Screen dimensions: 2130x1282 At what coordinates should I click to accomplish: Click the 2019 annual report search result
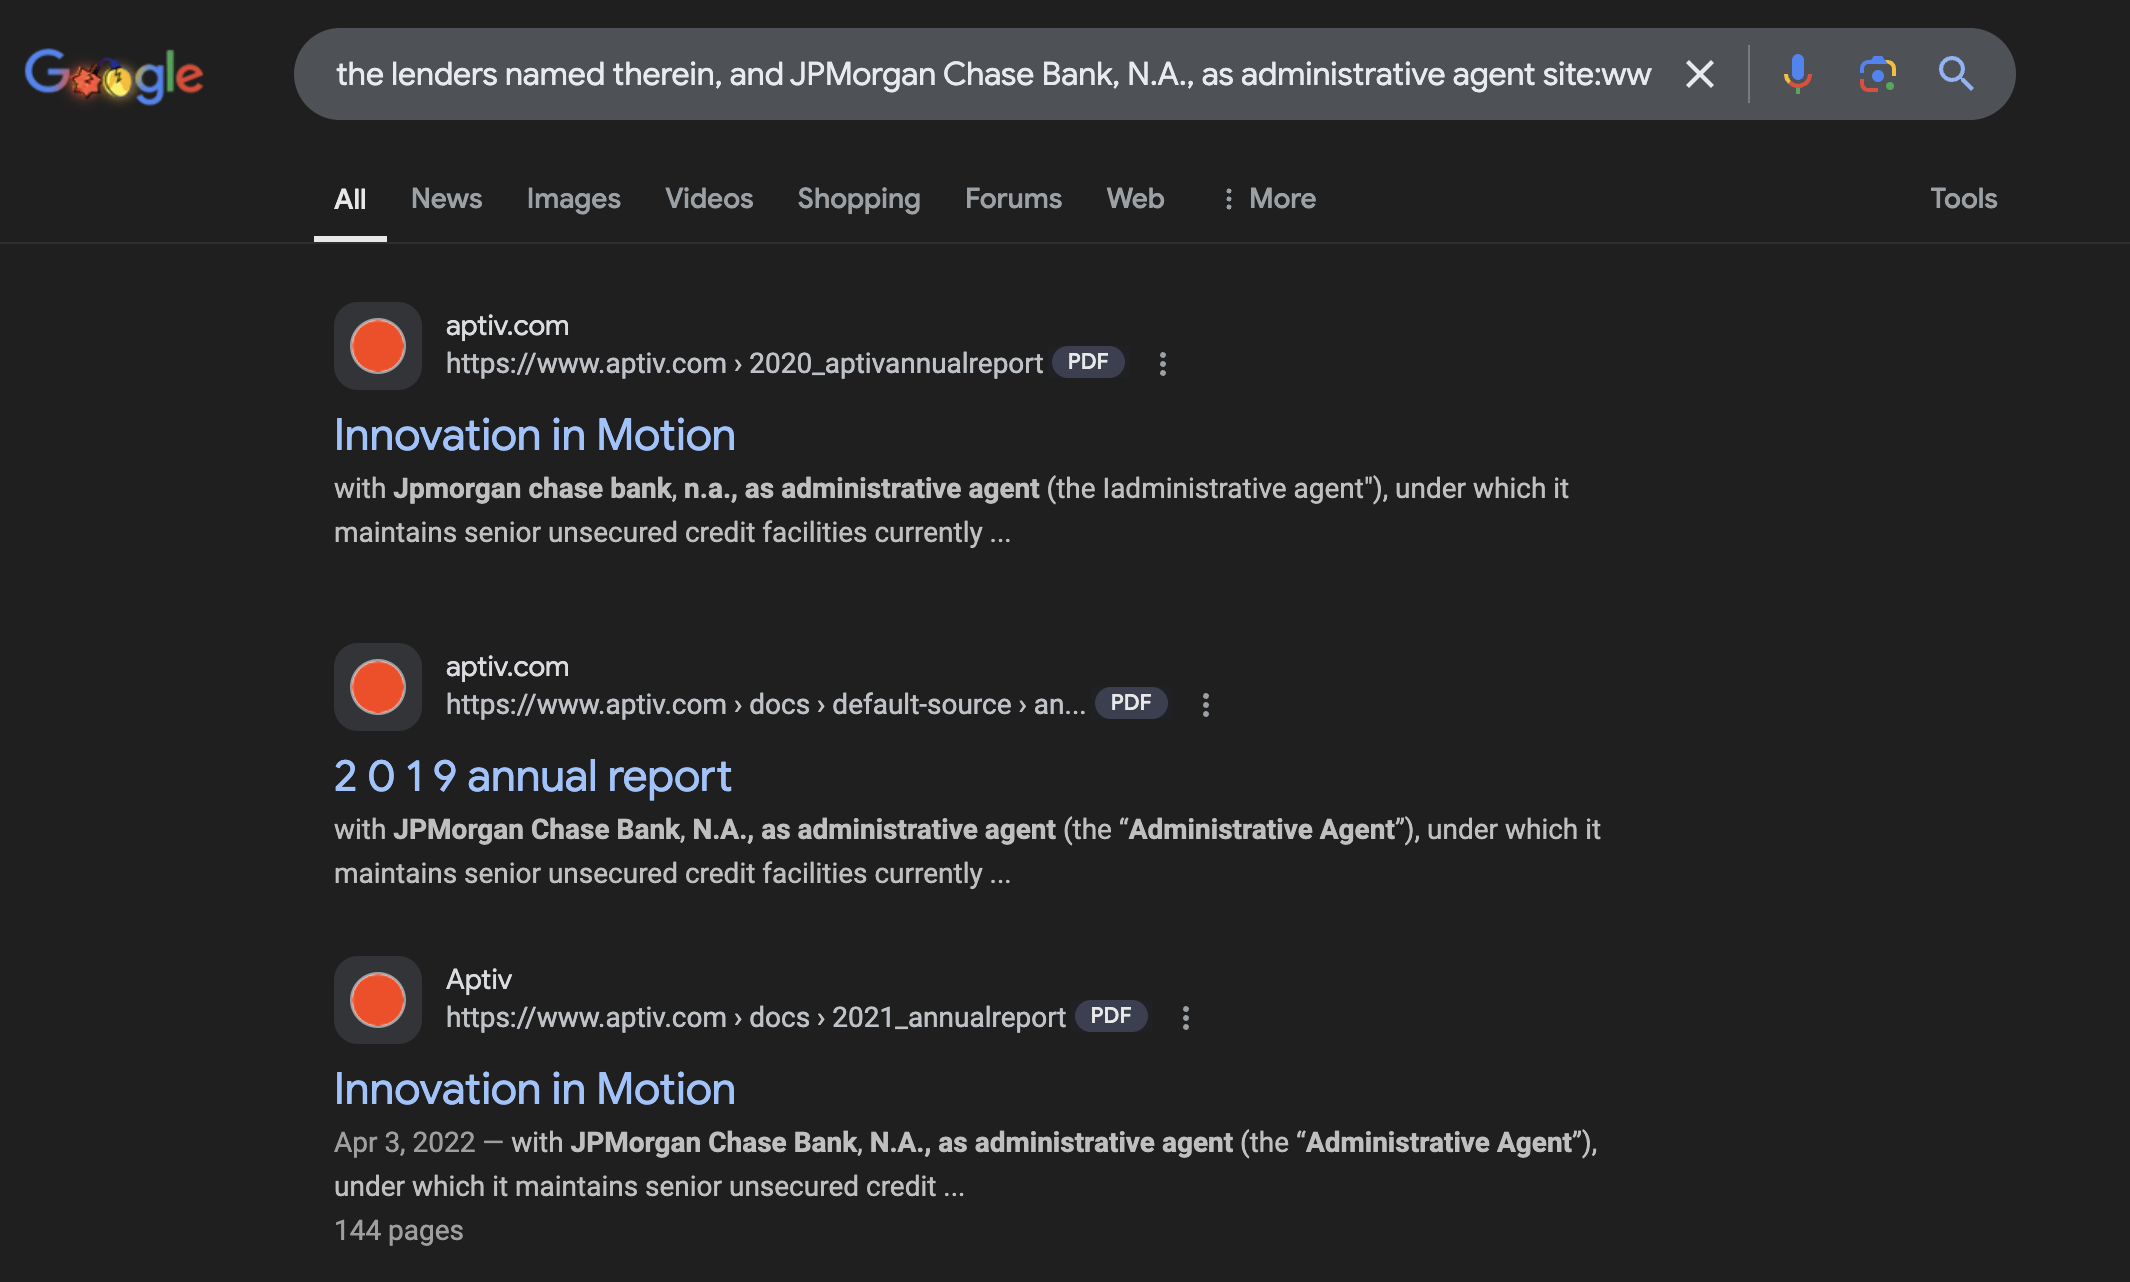coord(532,777)
